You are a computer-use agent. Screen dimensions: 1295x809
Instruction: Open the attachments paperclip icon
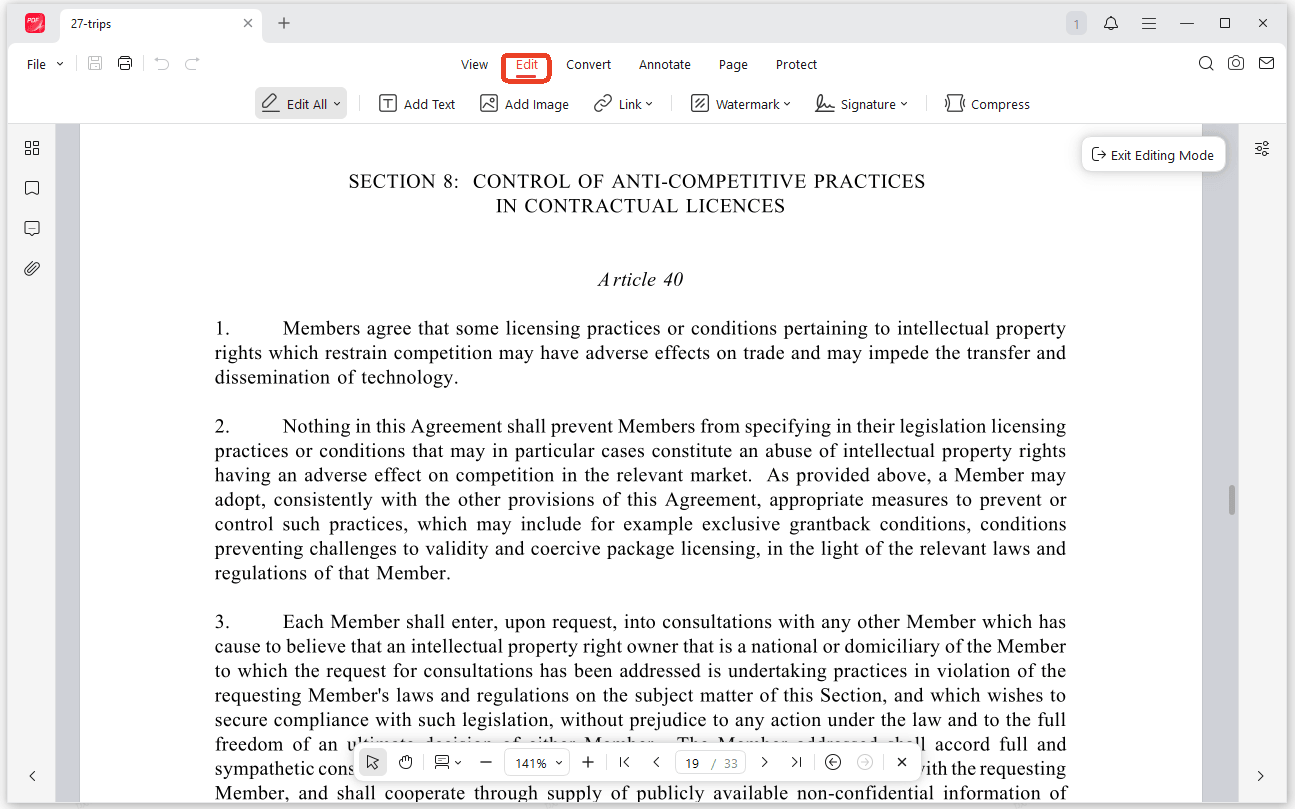coord(32,269)
